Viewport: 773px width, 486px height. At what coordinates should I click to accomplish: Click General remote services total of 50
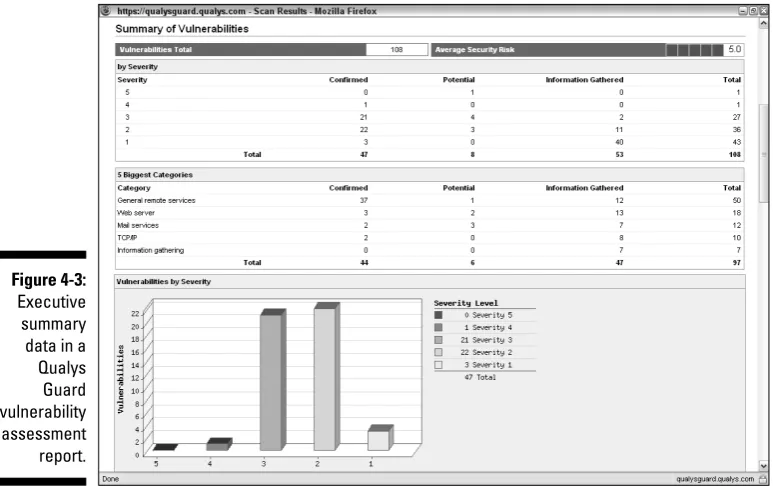coord(737,200)
